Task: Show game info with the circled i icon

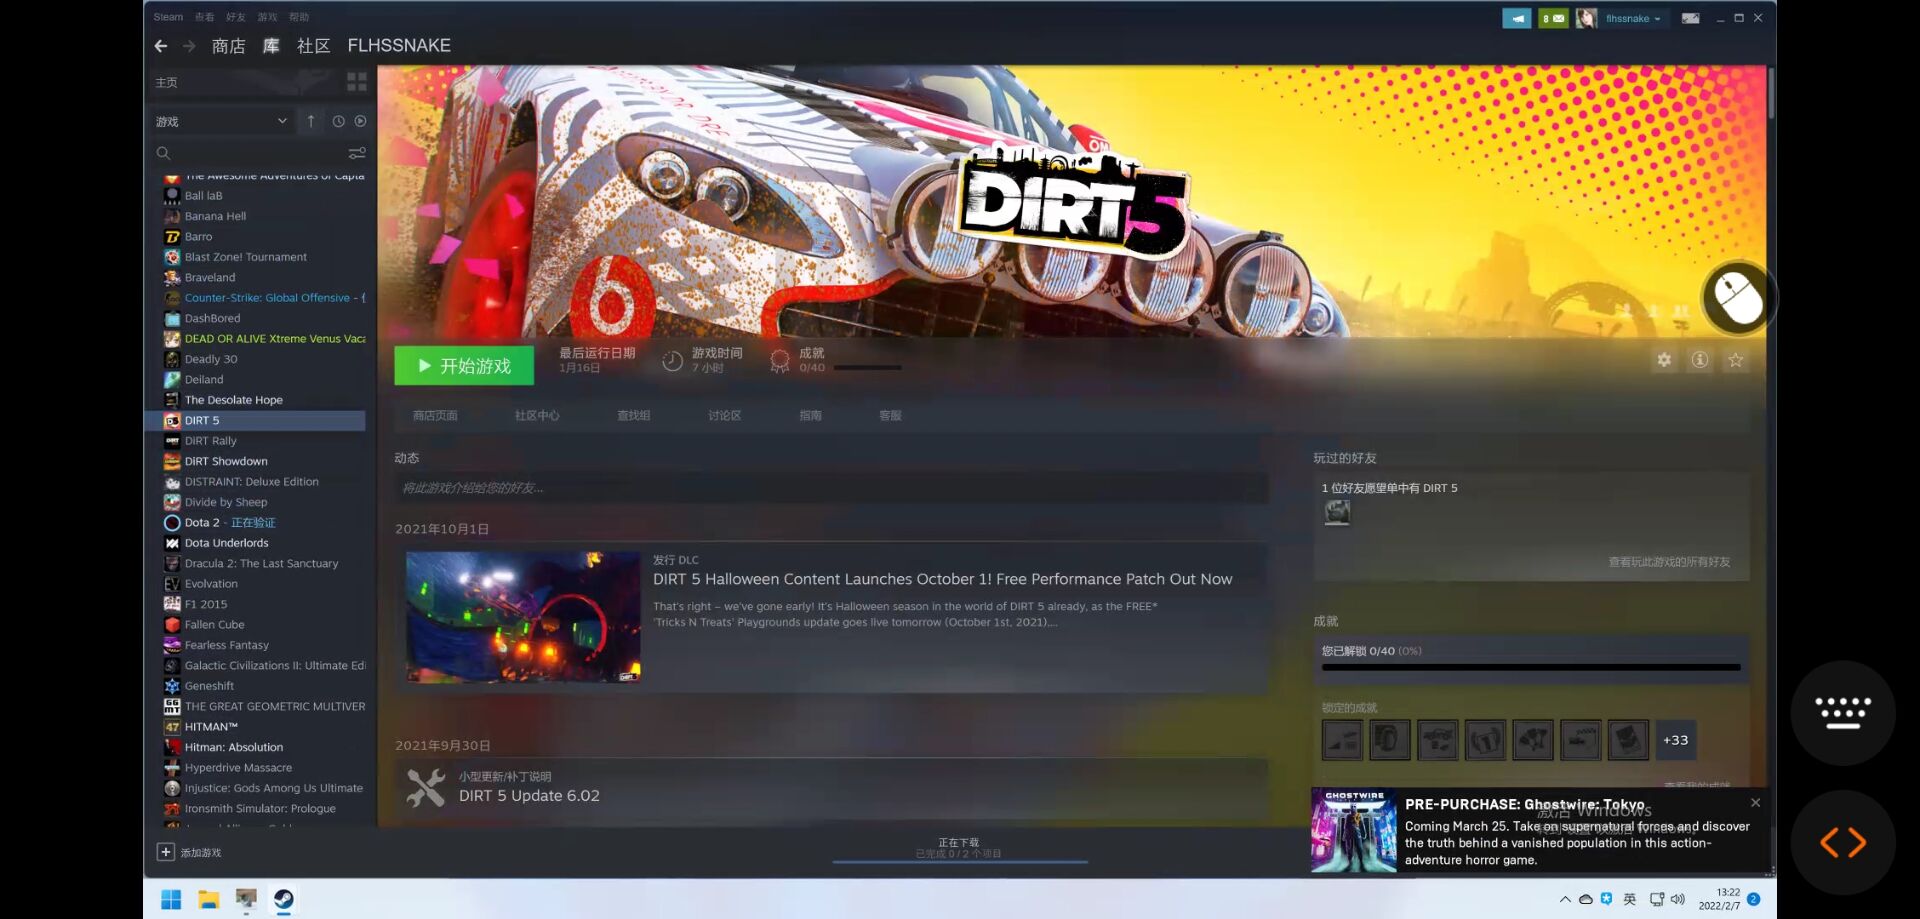Action: coord(1700,360)
